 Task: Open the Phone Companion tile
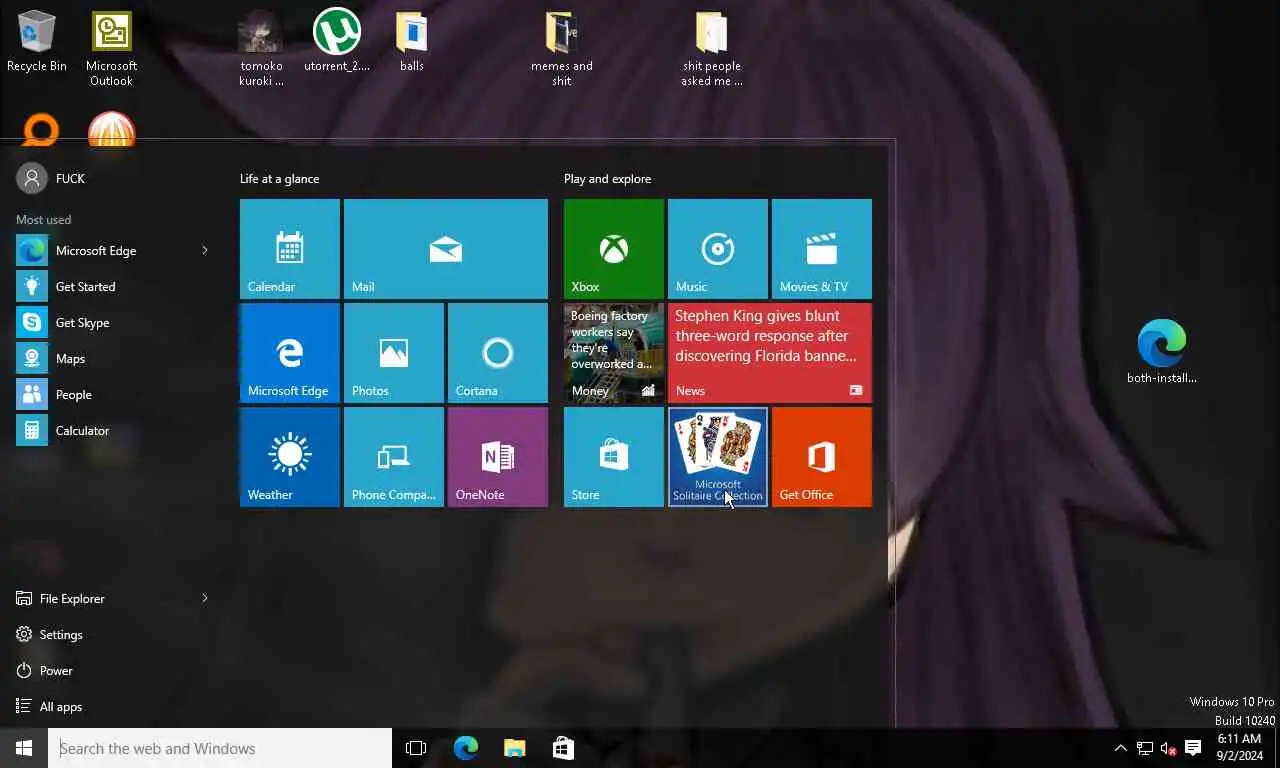(x=394, y=457)
